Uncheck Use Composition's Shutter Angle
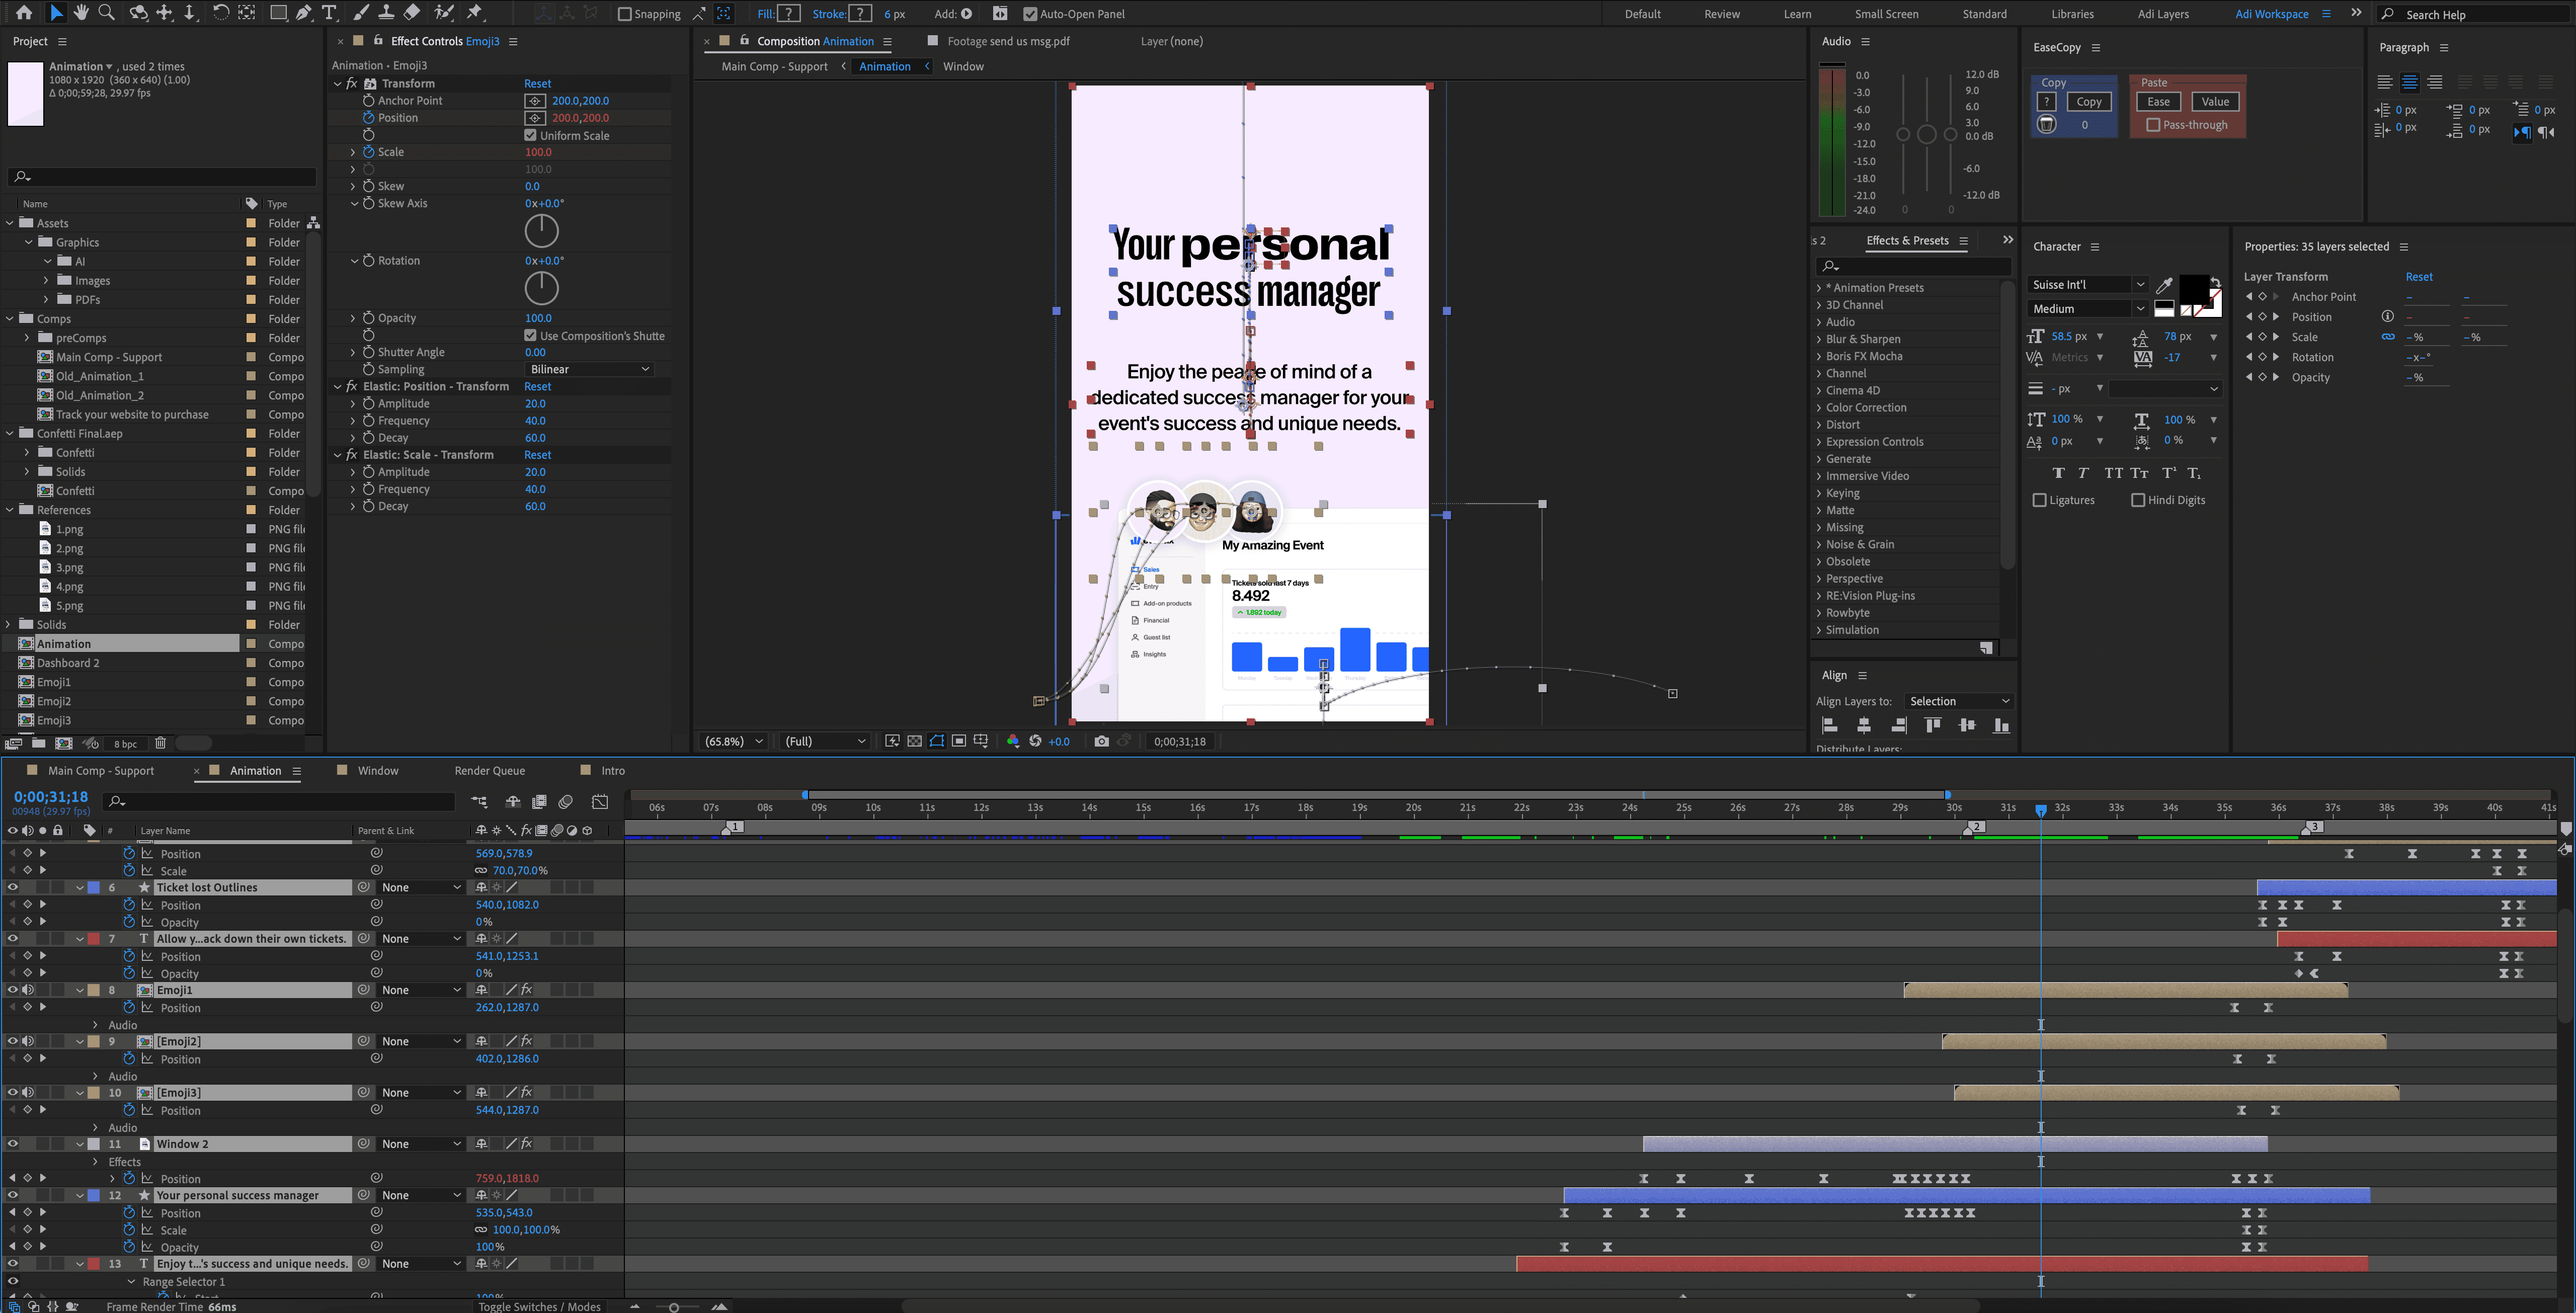The width and height of the screenshot is (2576, 1313). [530, 335]
